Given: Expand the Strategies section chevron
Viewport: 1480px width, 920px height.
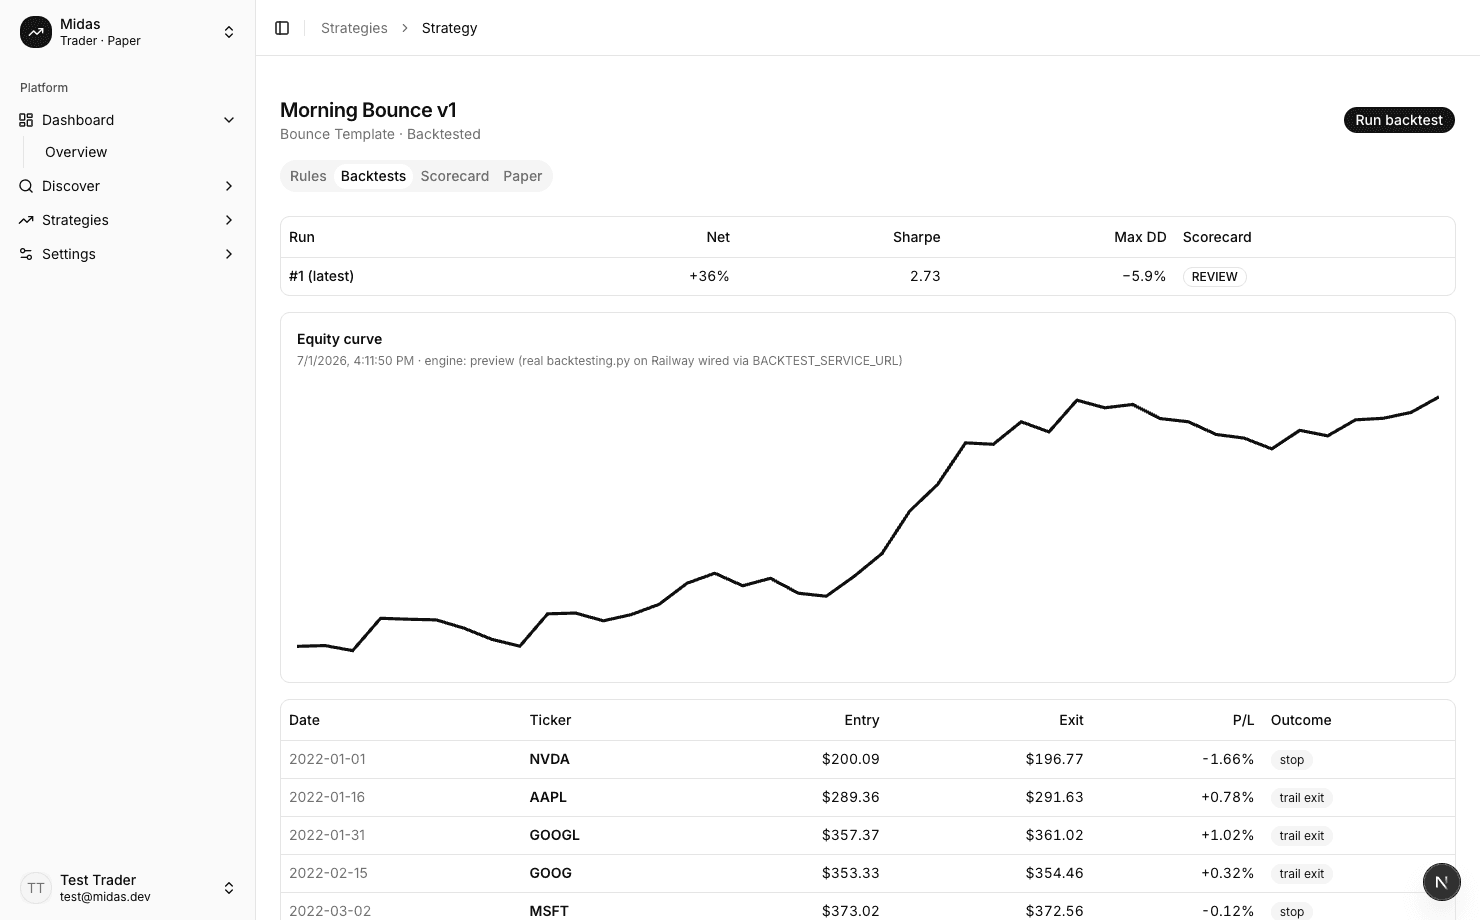Looking at the screenshot, I should point(229,220).
